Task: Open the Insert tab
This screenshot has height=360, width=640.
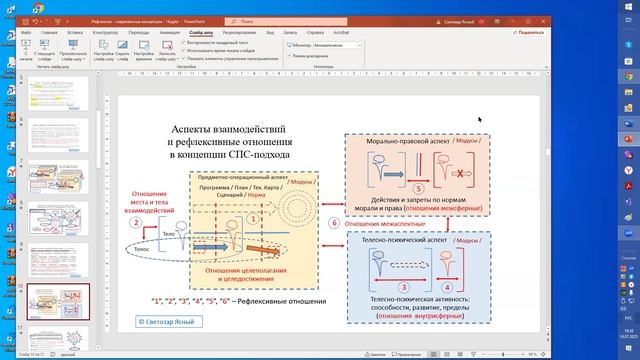Action: pos(75,33)
